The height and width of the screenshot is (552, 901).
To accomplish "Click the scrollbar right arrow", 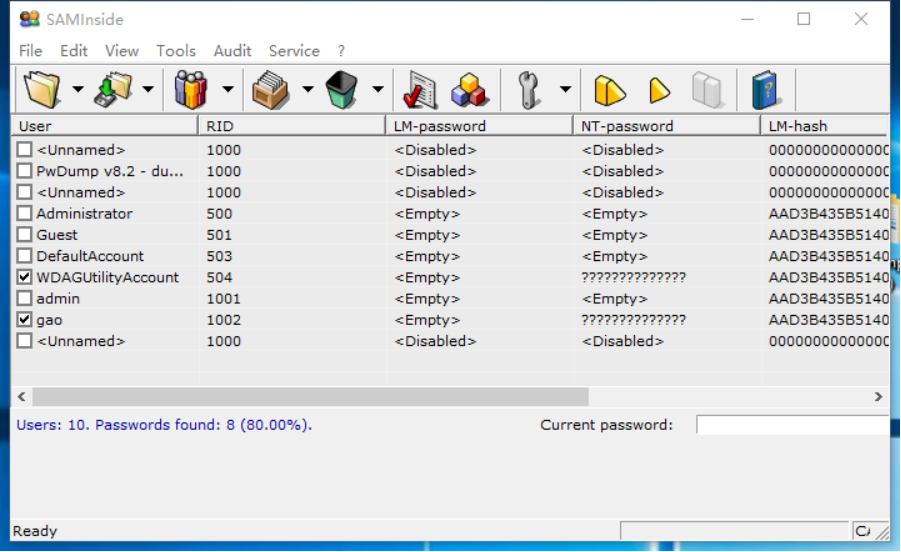I will [x=878, y=396].
